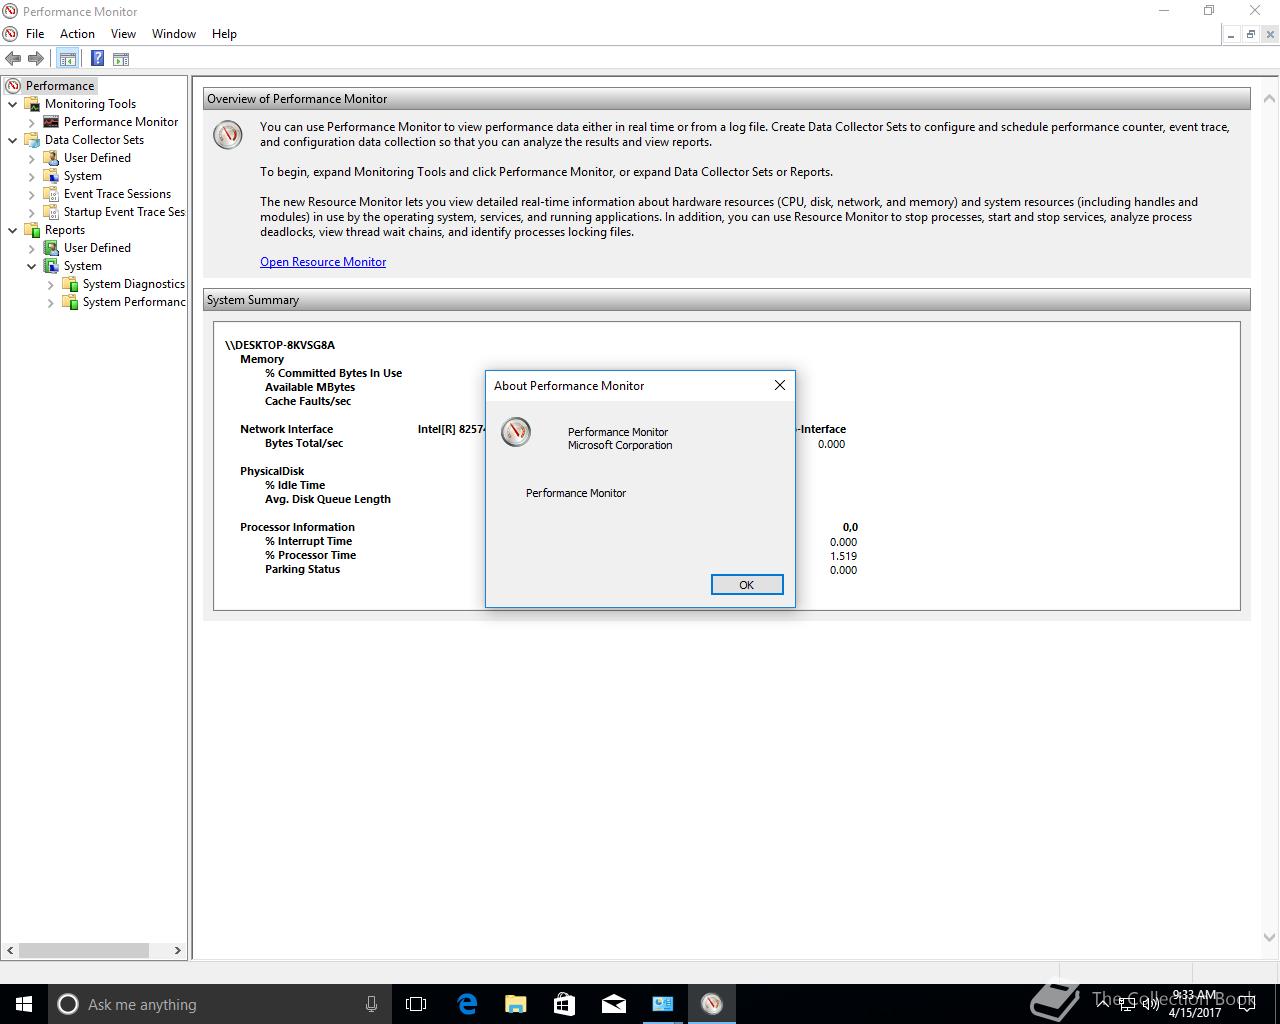Viewport: 1280px width, 1024px height.
Task: Click the Startup Event Trace Sessions icon
Action: click(x=51, y=212)
